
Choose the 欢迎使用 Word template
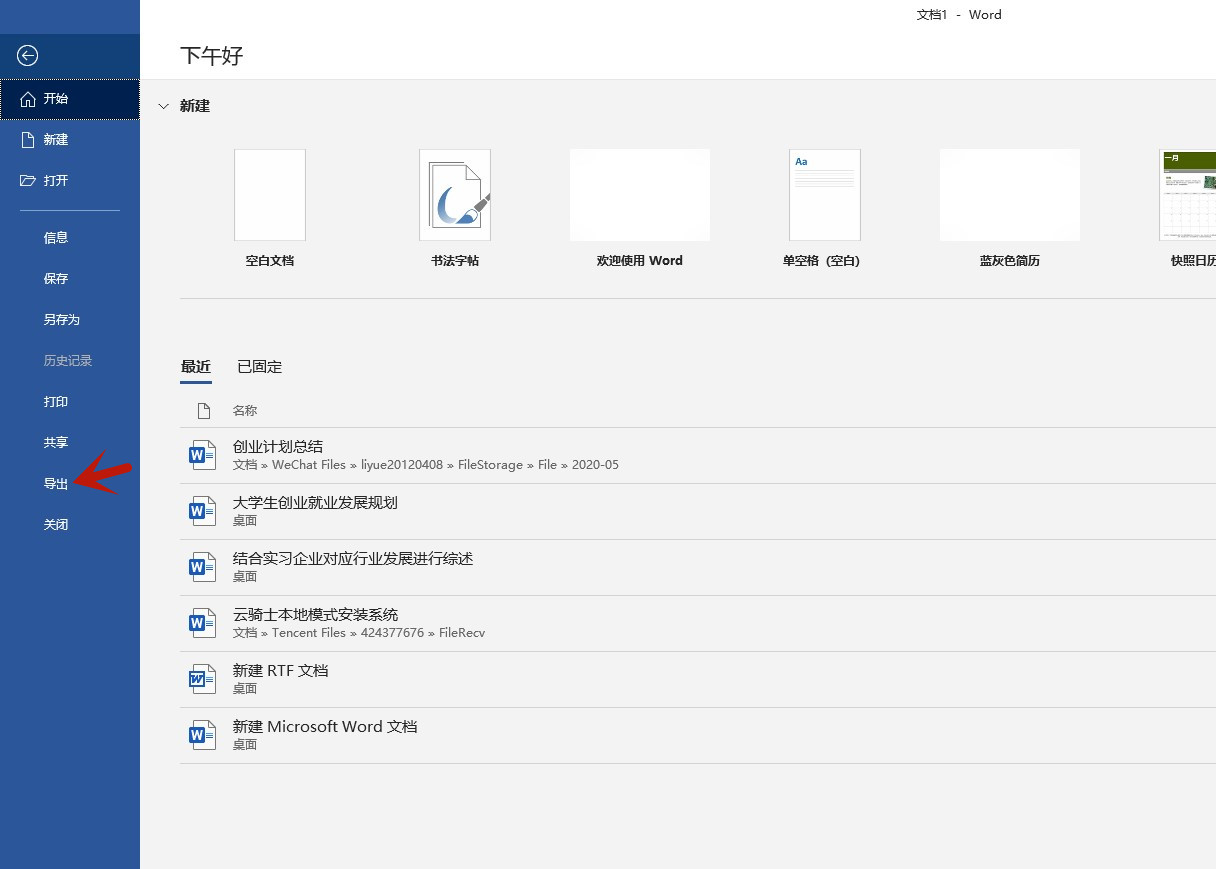[640, 195]
